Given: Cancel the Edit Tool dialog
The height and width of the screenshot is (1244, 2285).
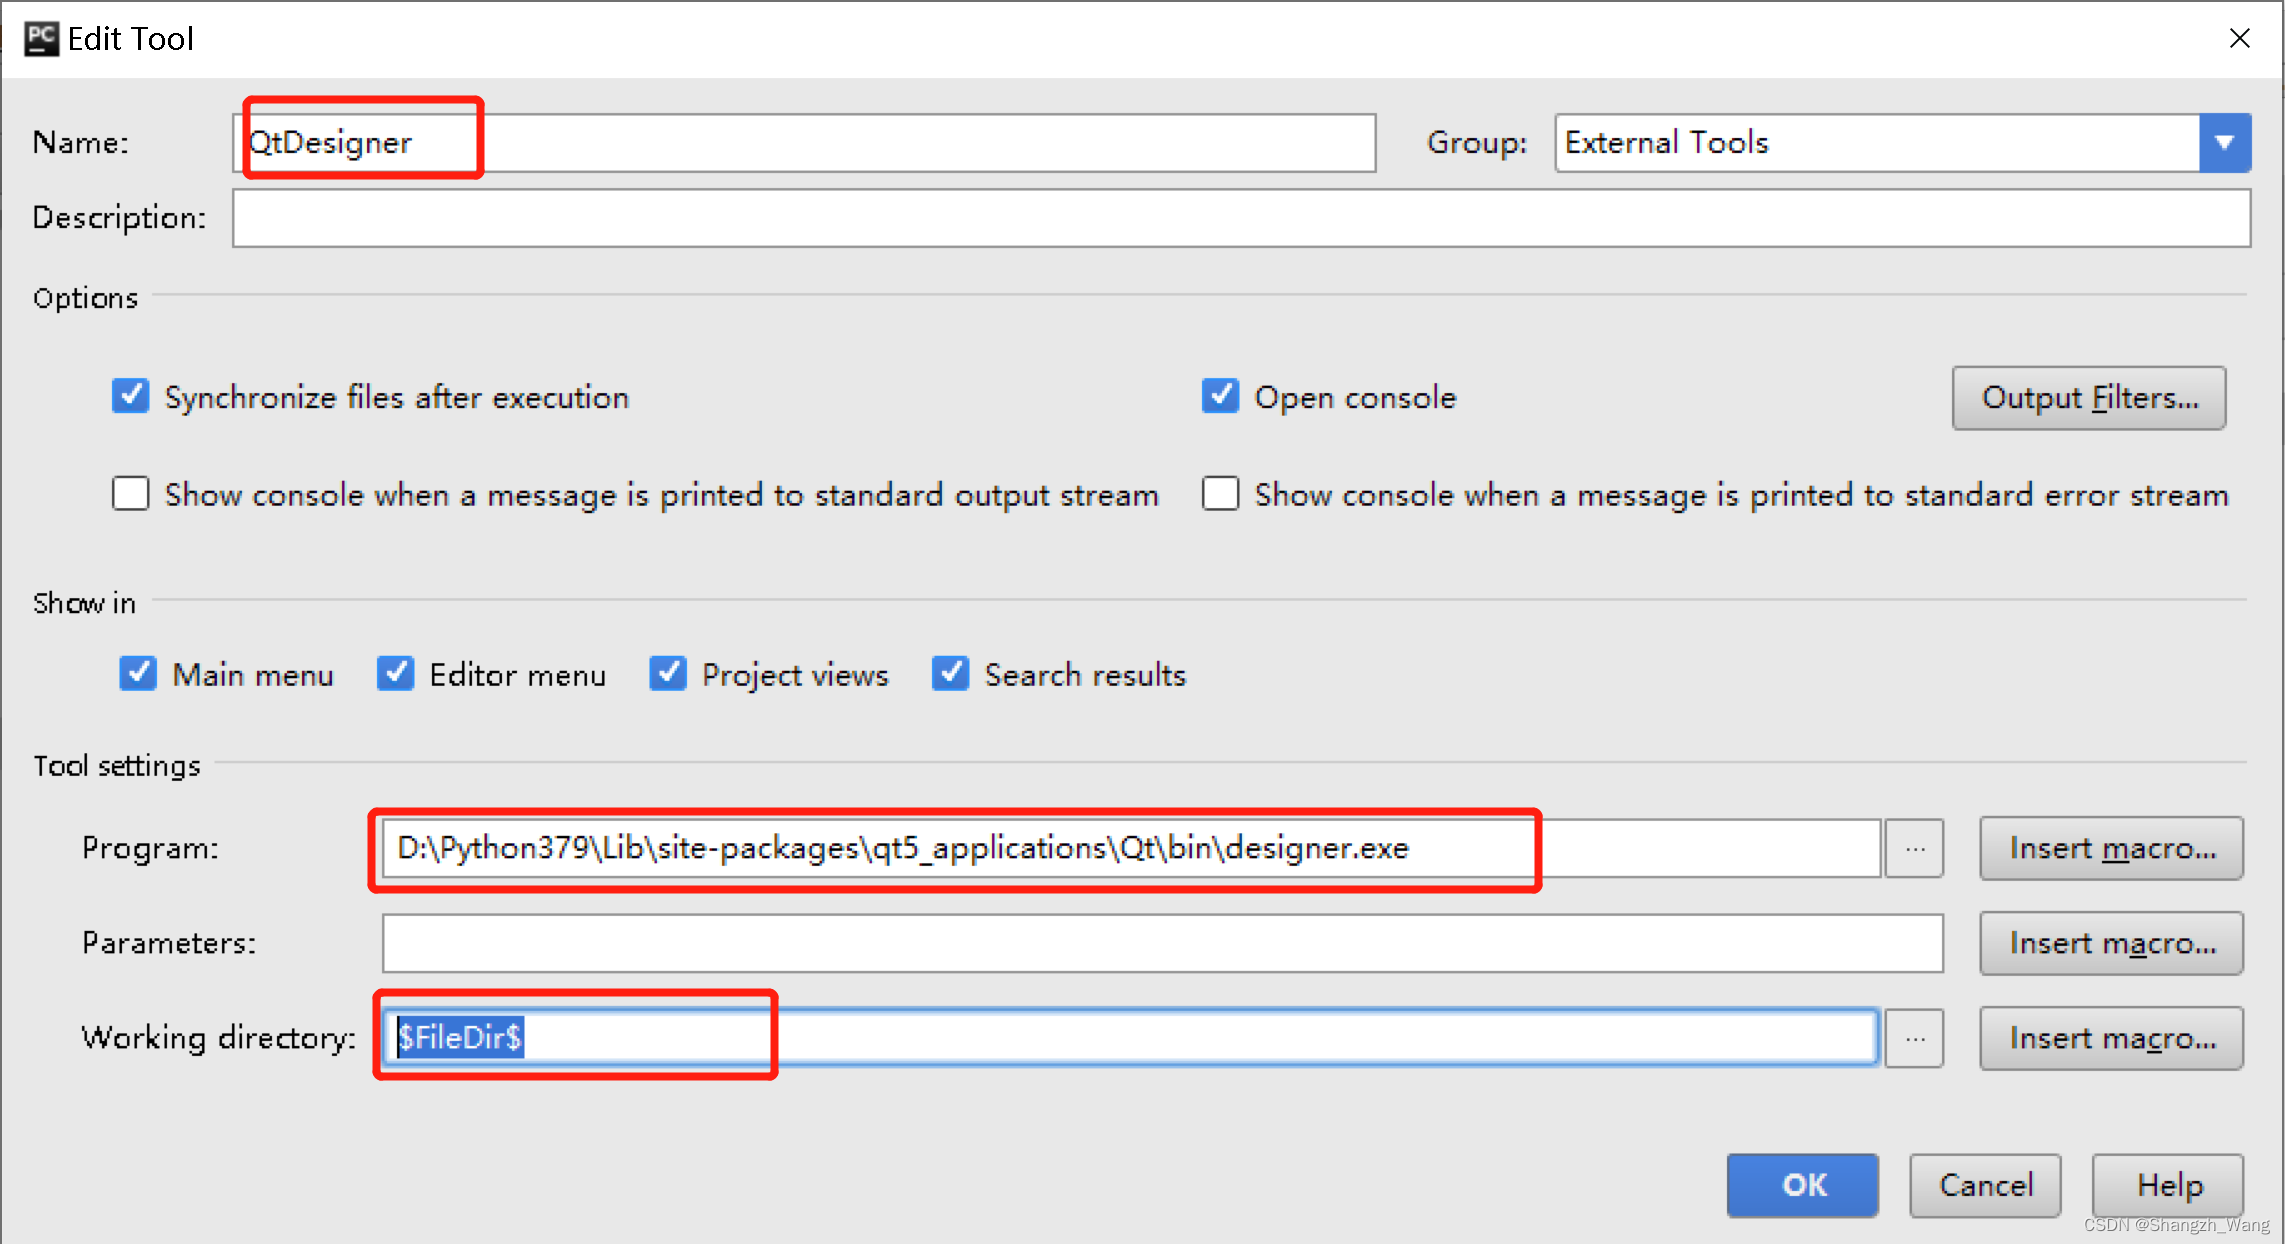Looking at the screenshot, I should coord(1986,1185).
